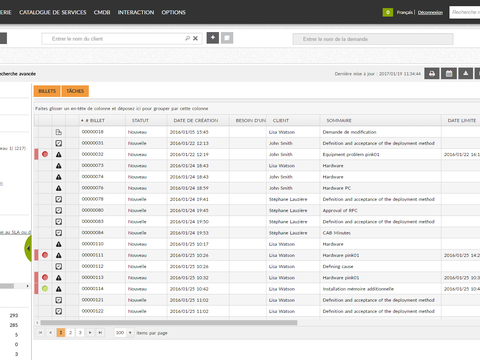Image resolution: width=480 pixels, height=360 pixels.
Task: Go to page 2 of results
Action: coord(70,333)
